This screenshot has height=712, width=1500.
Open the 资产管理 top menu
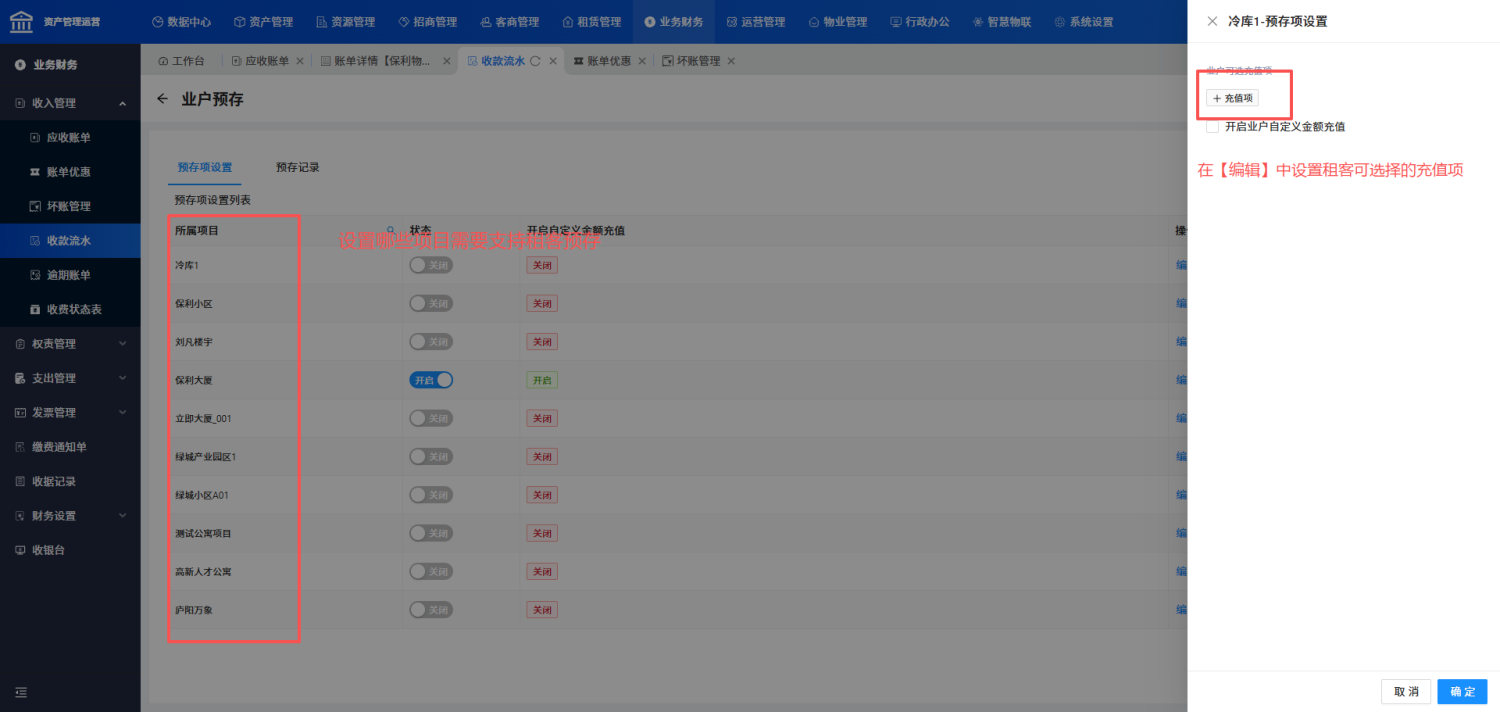[263, 22]
